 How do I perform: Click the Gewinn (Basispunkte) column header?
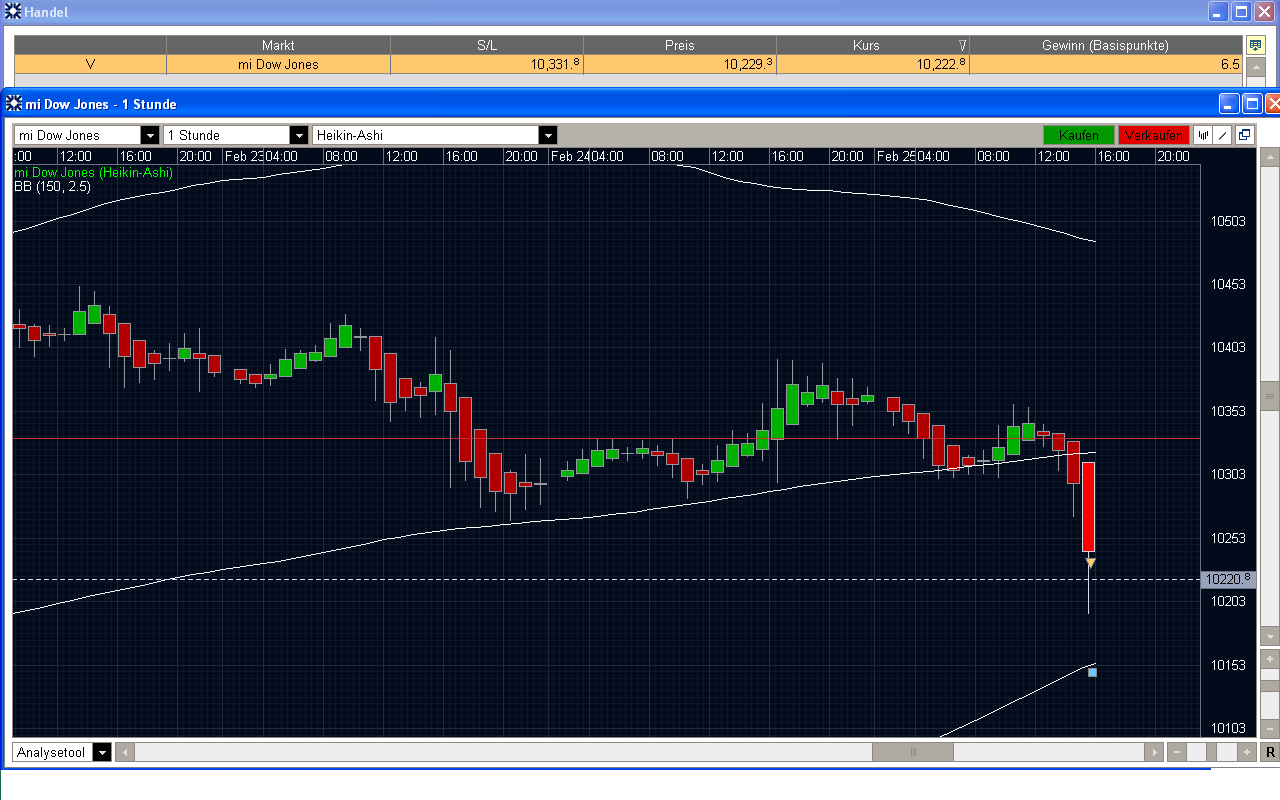click(1106, 45)
